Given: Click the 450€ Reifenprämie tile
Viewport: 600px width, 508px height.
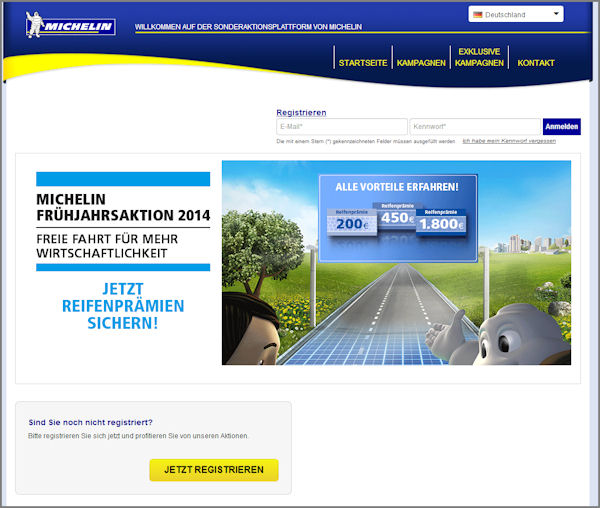Looking at the screenshot, I should (x=396, y=215).
